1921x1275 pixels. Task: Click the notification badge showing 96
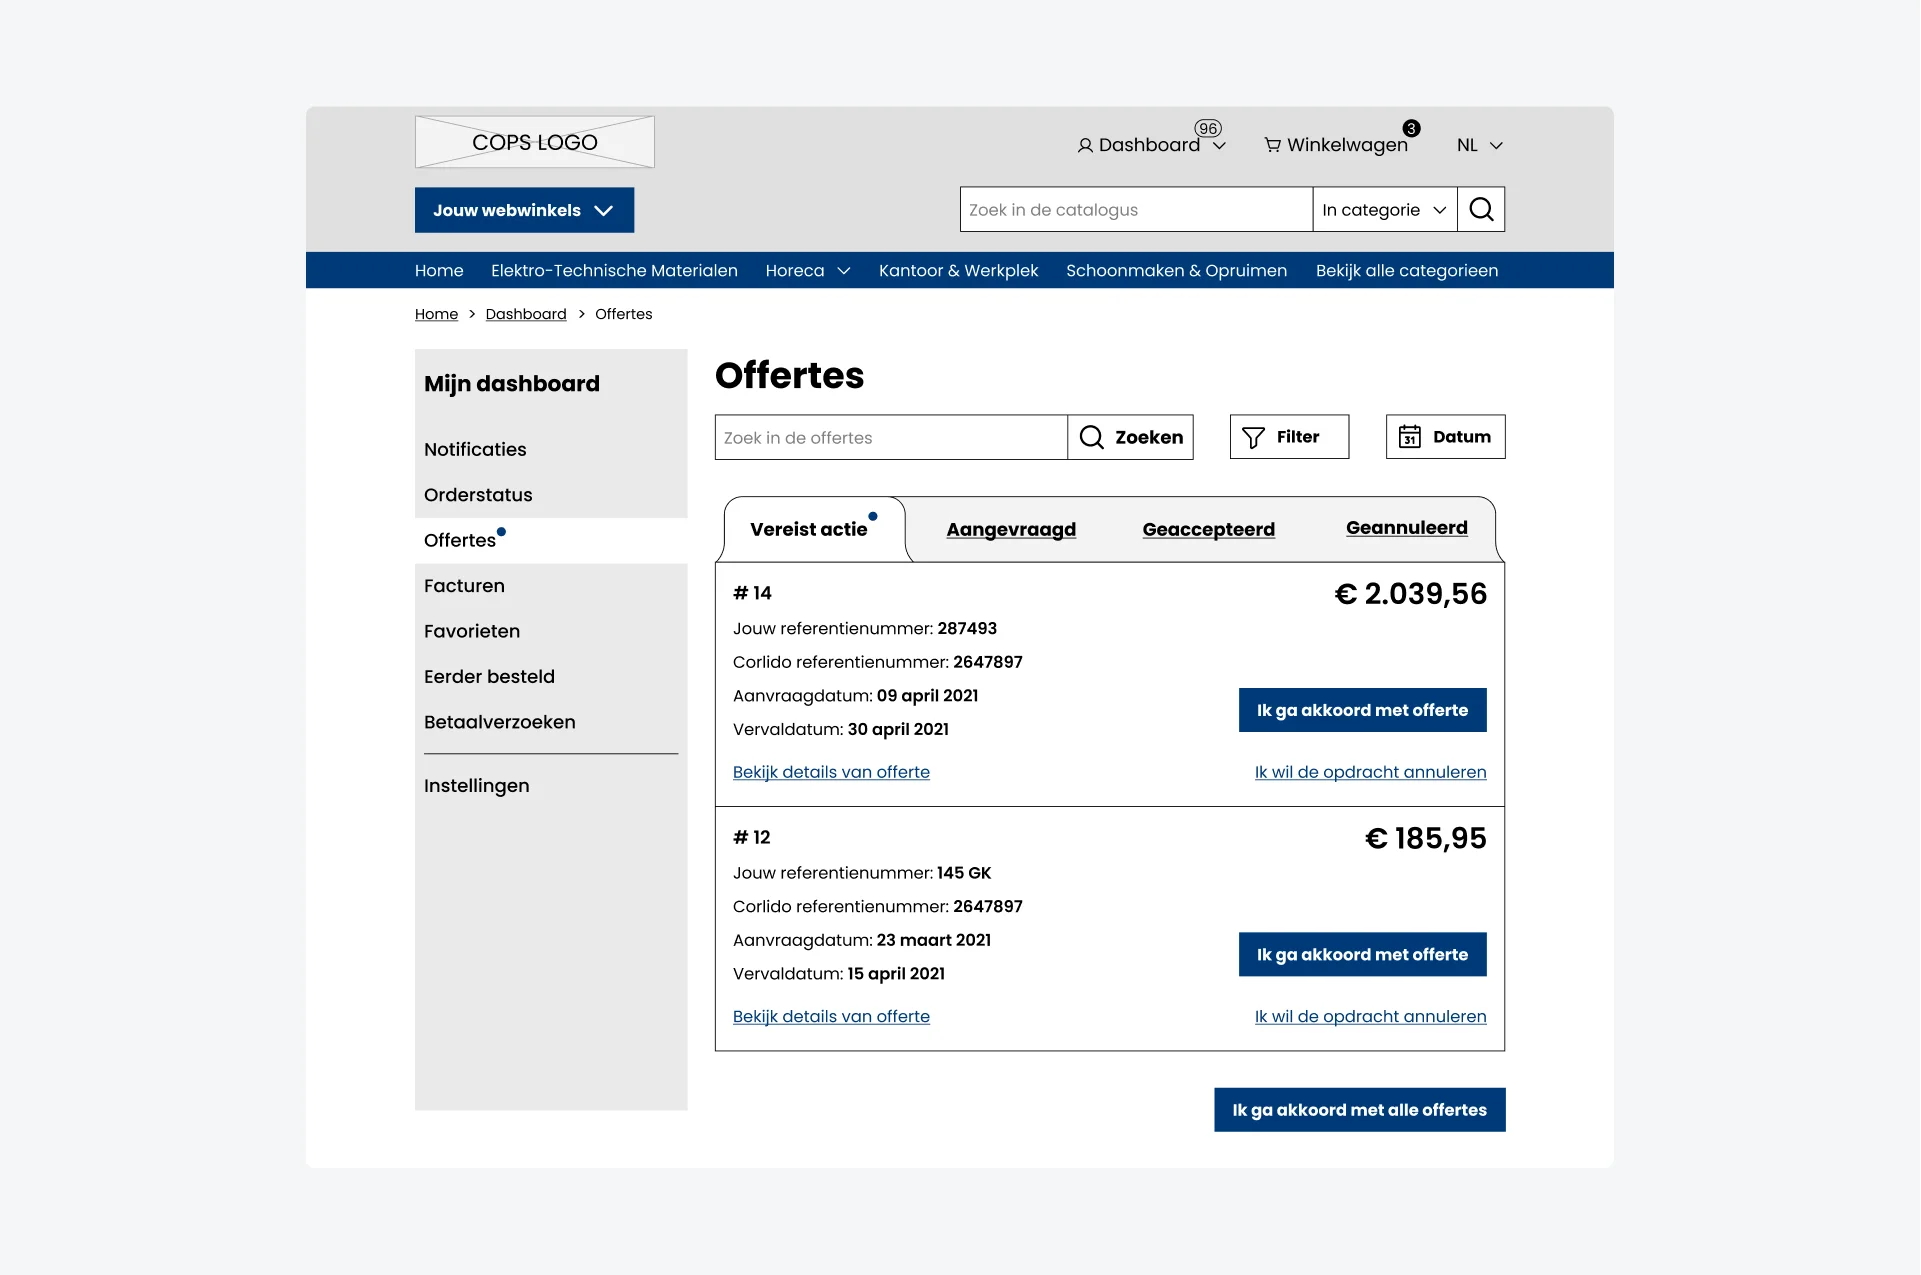pos(1208,128)
